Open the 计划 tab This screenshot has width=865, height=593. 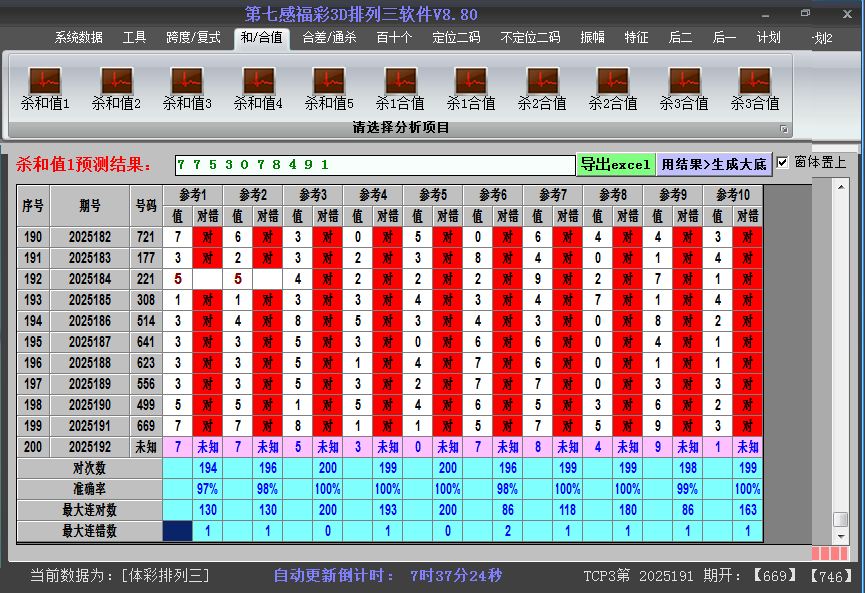point(768,38)
